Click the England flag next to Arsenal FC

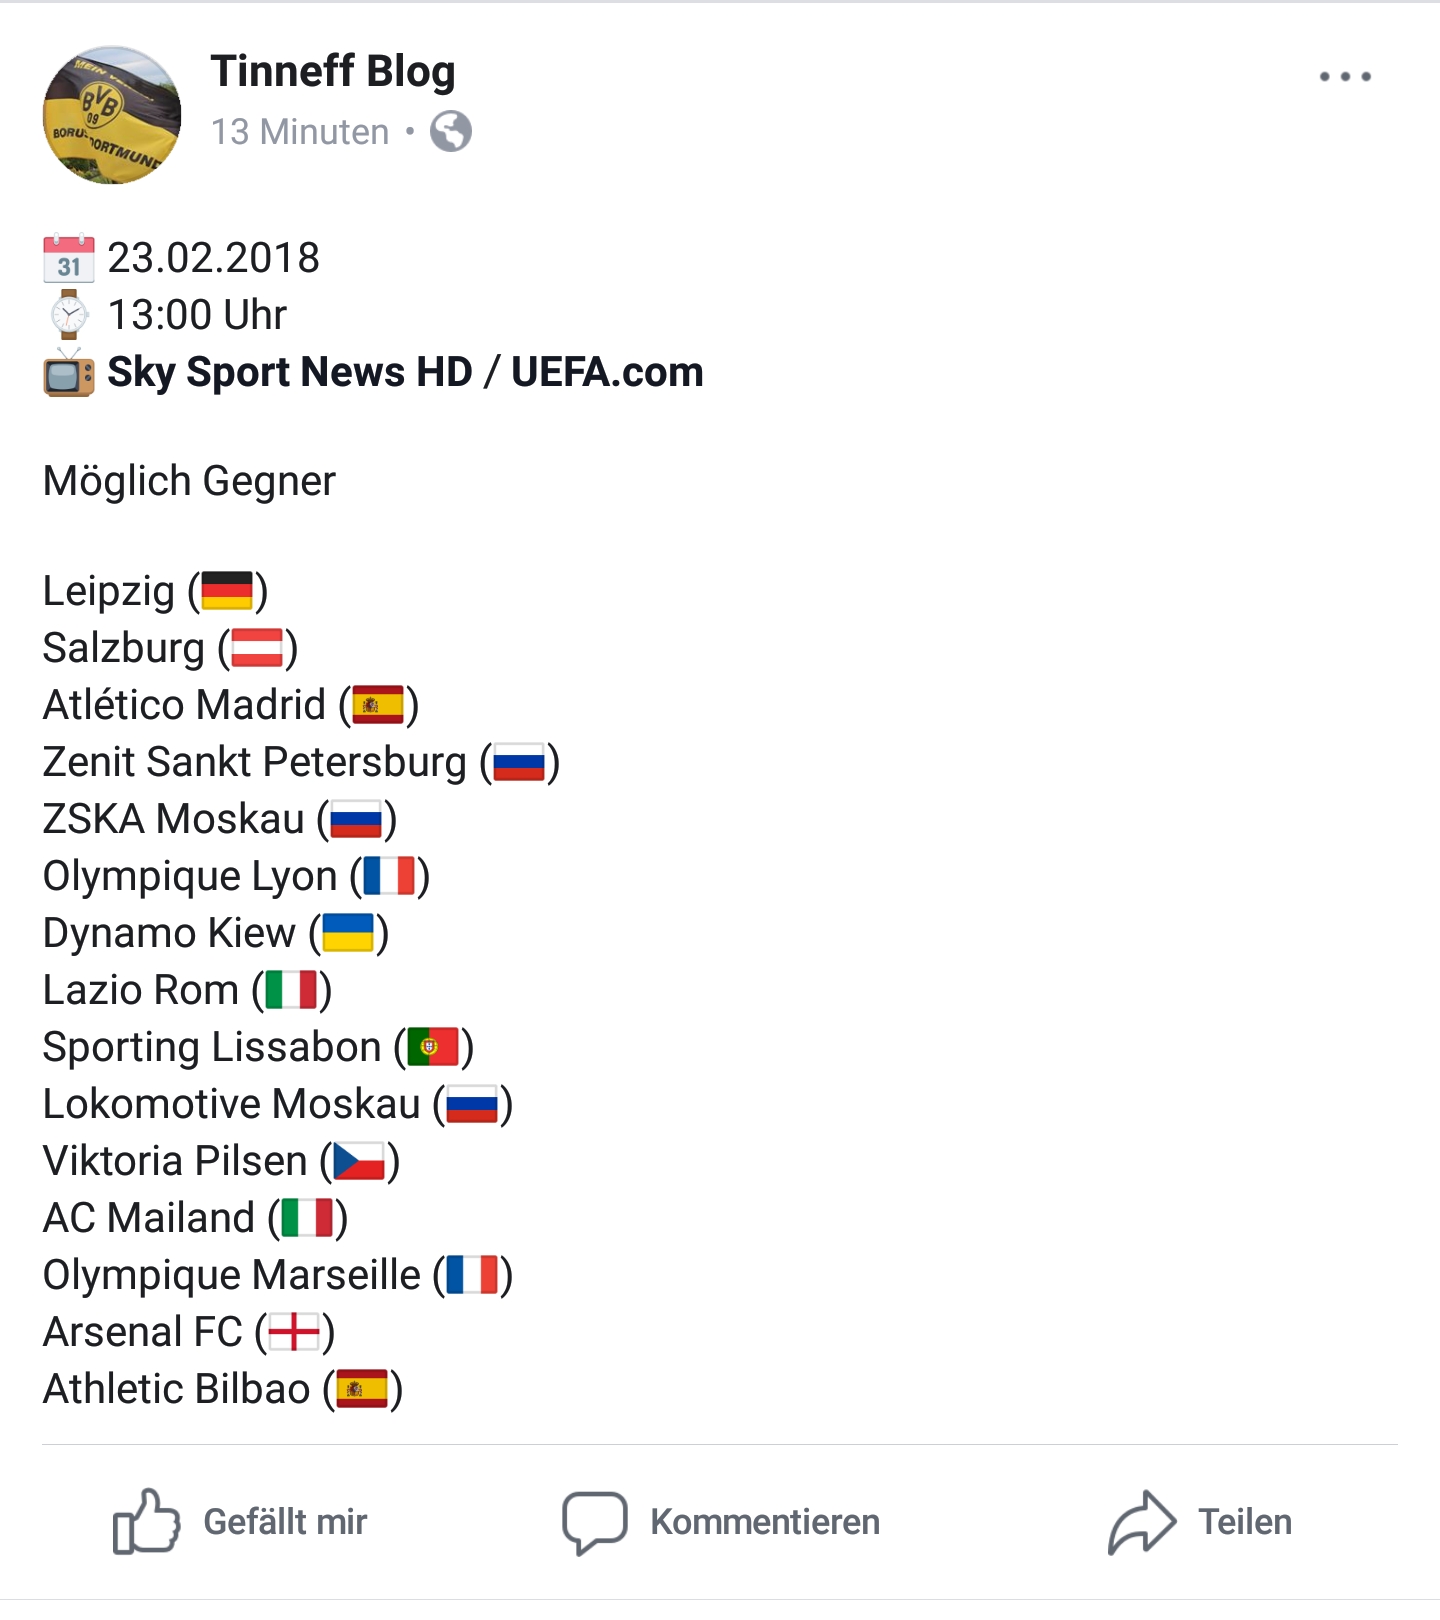coord(294,1332)
